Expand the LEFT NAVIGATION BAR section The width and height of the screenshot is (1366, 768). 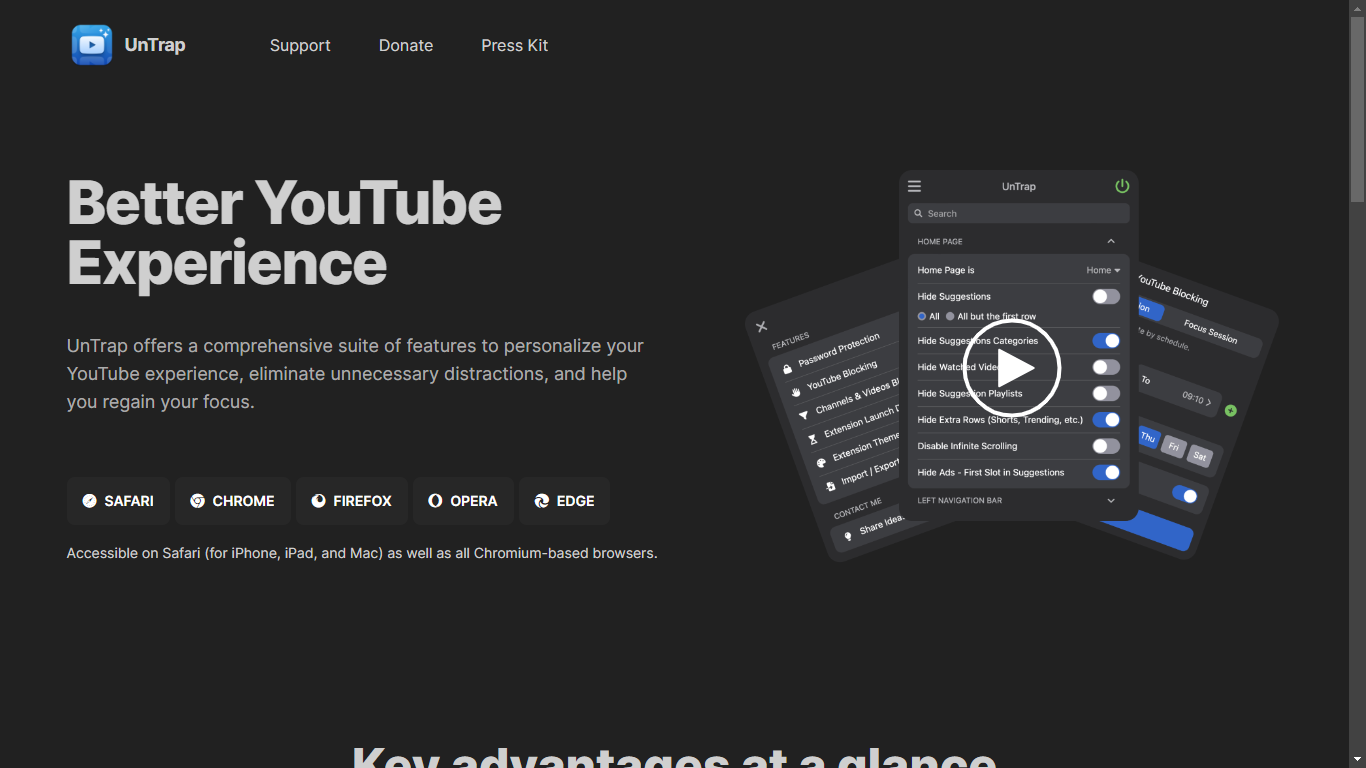(1111, 500)
